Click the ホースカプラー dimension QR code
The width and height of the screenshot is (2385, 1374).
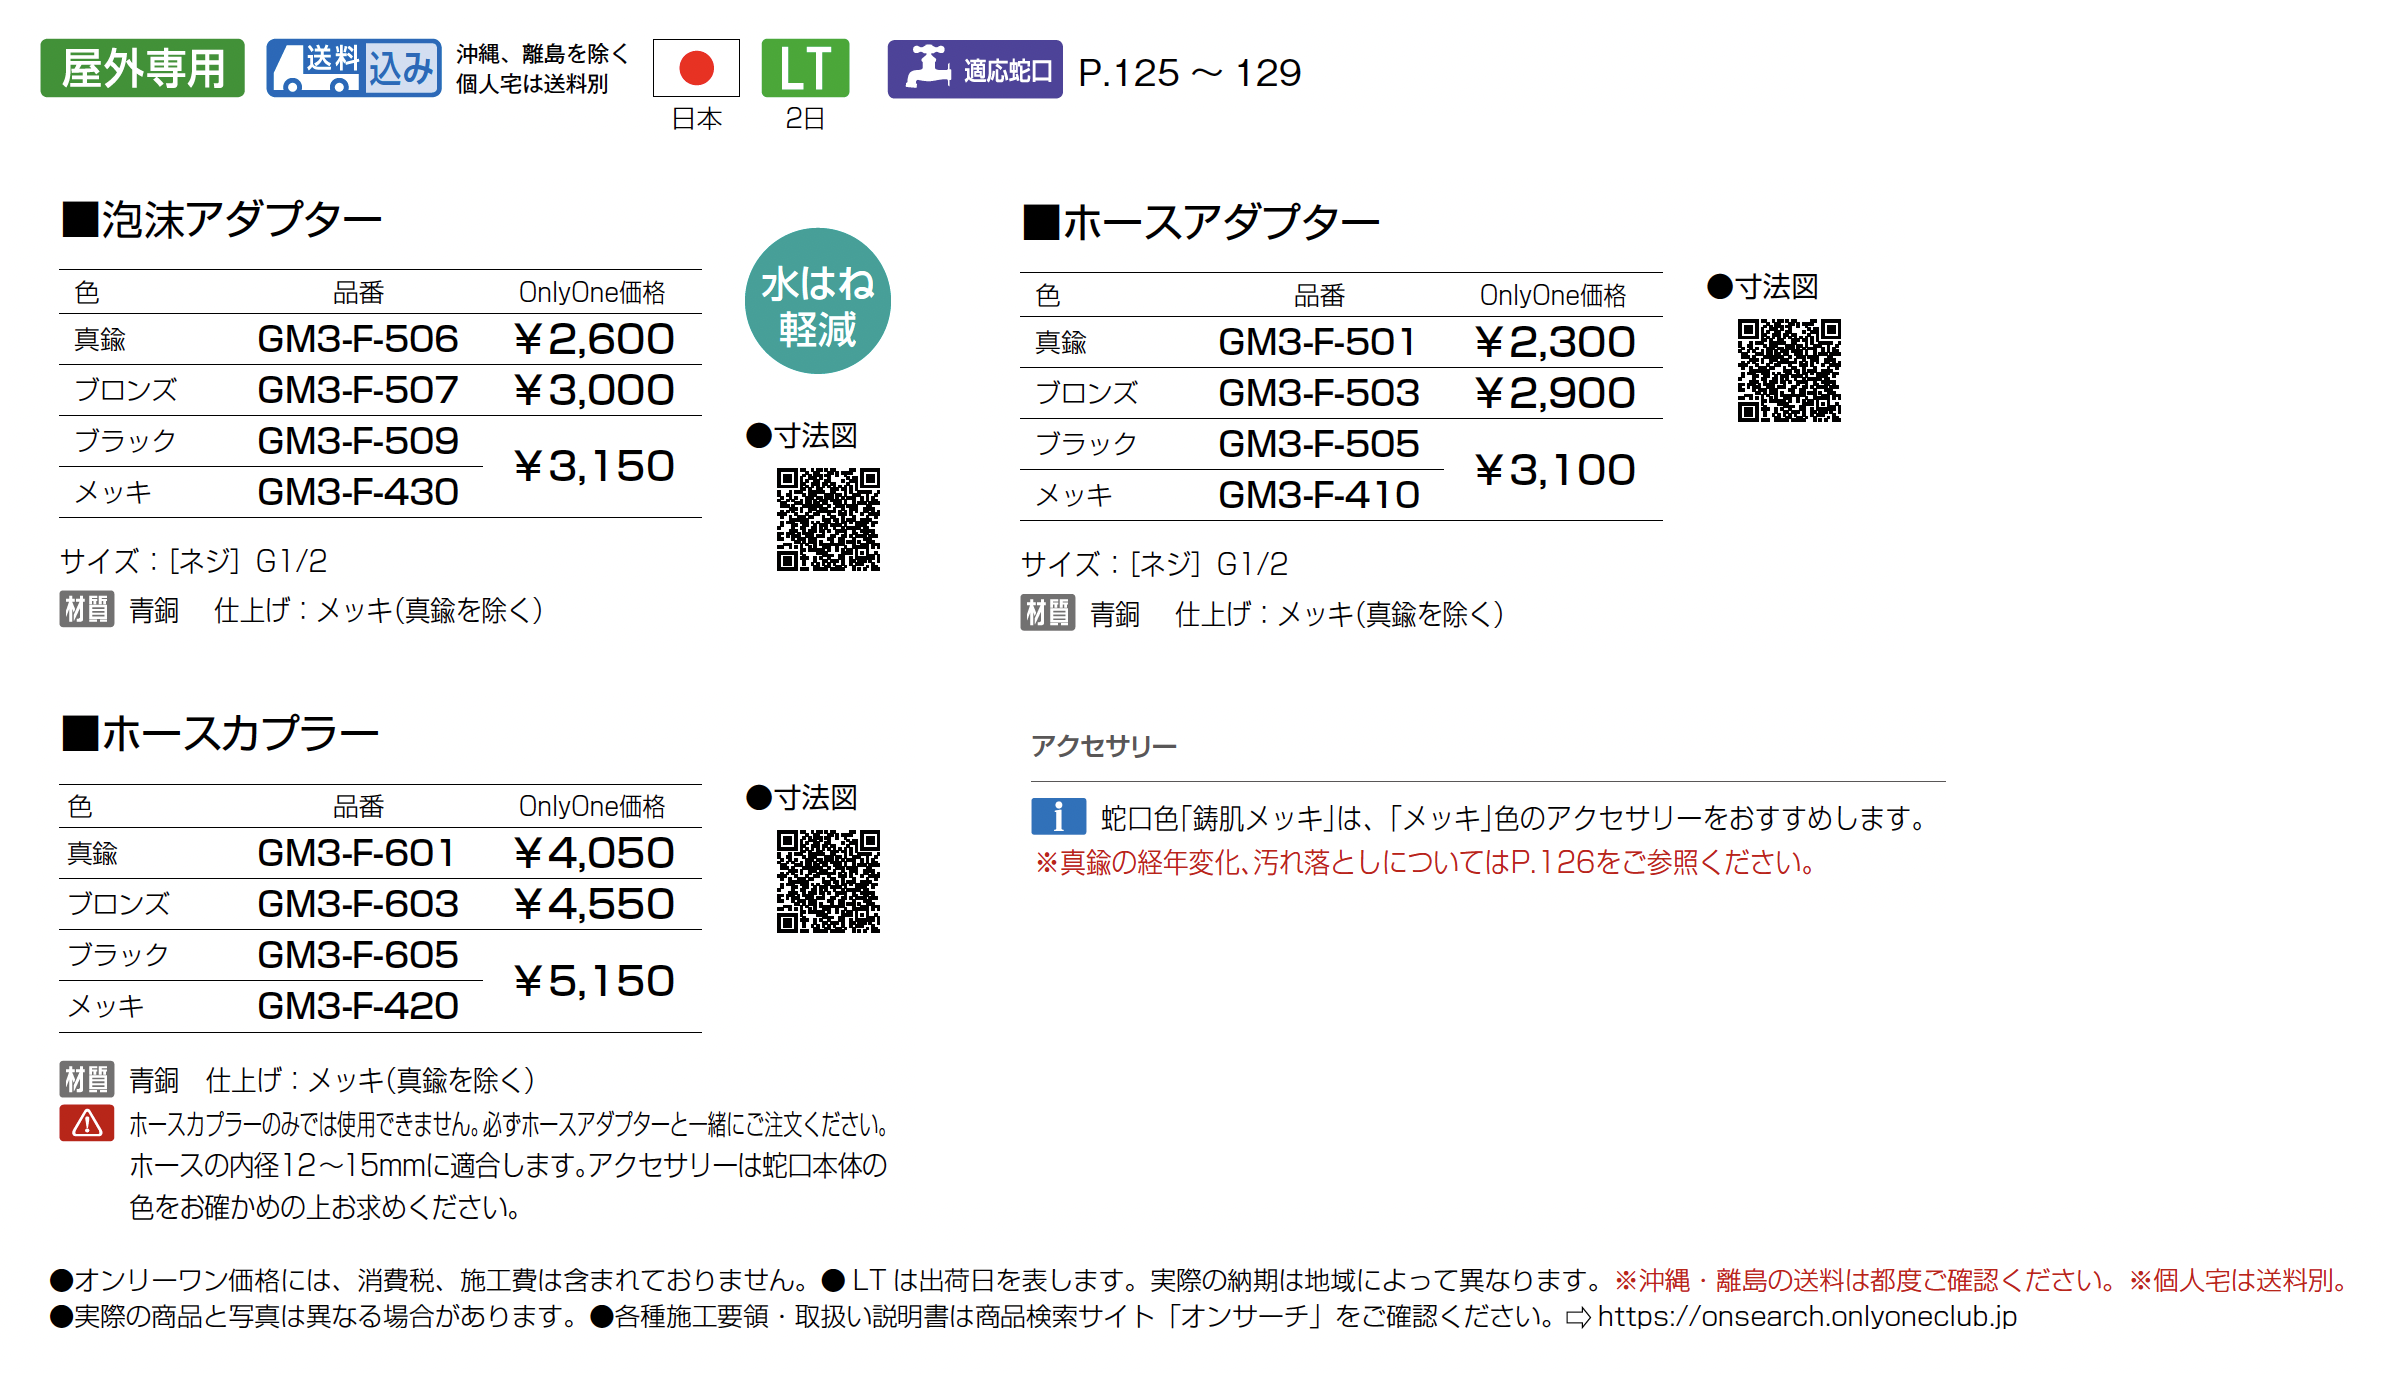(x=828, y=881)
